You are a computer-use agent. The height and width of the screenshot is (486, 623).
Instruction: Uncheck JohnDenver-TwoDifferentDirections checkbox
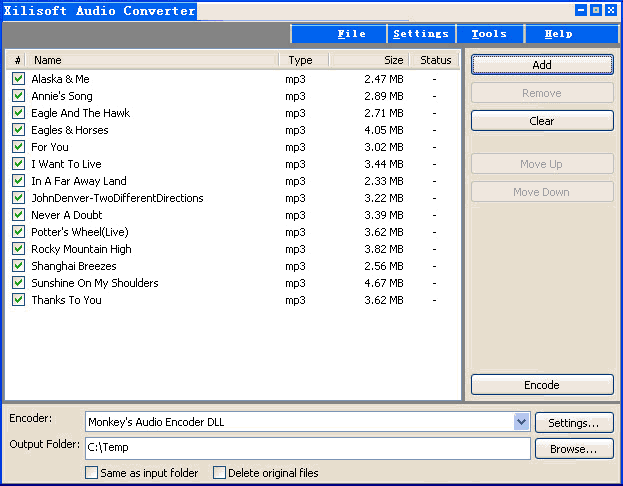(x=18, y=198)
